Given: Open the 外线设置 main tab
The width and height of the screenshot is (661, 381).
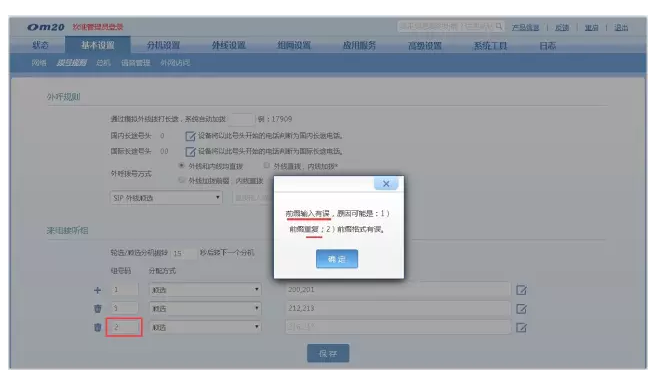Looking at the screenshot, I should click(x=228, y=45).
